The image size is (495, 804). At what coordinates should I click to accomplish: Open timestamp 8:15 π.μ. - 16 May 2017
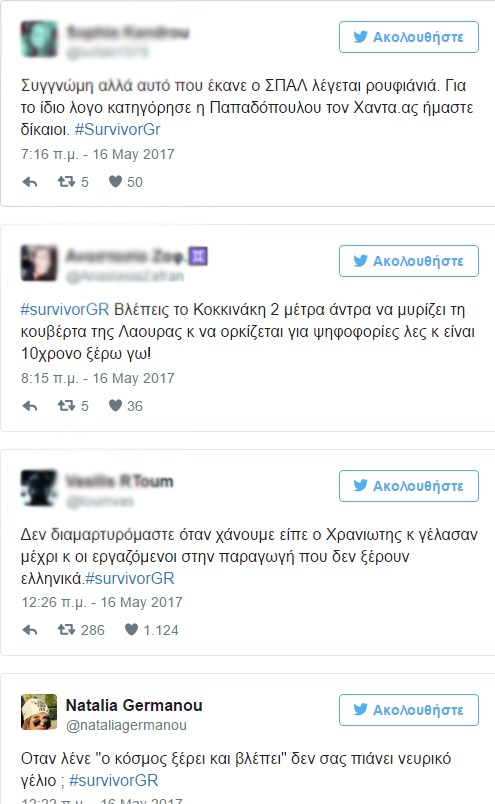(x=97, y=378)
